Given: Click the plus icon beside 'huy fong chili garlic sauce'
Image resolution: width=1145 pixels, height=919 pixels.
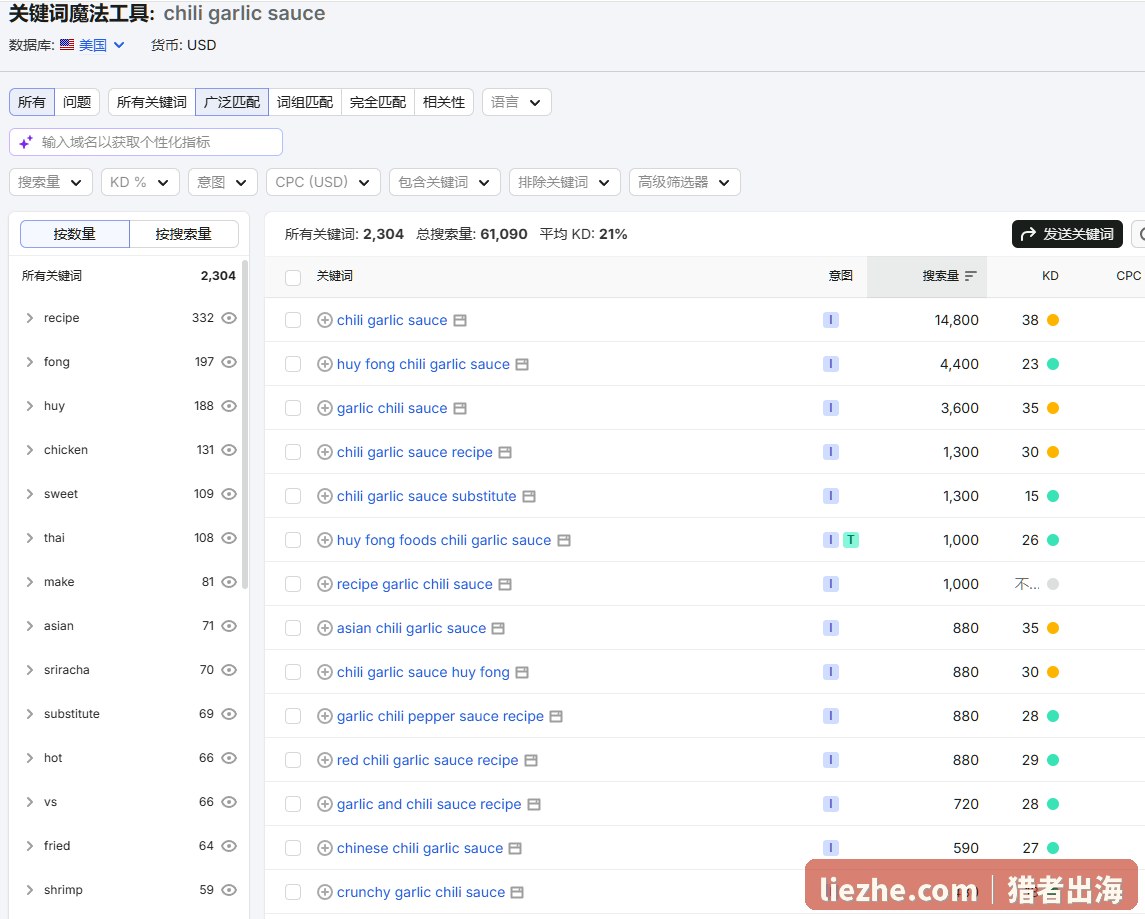Looking at the screenshot, I should point(325,364).
